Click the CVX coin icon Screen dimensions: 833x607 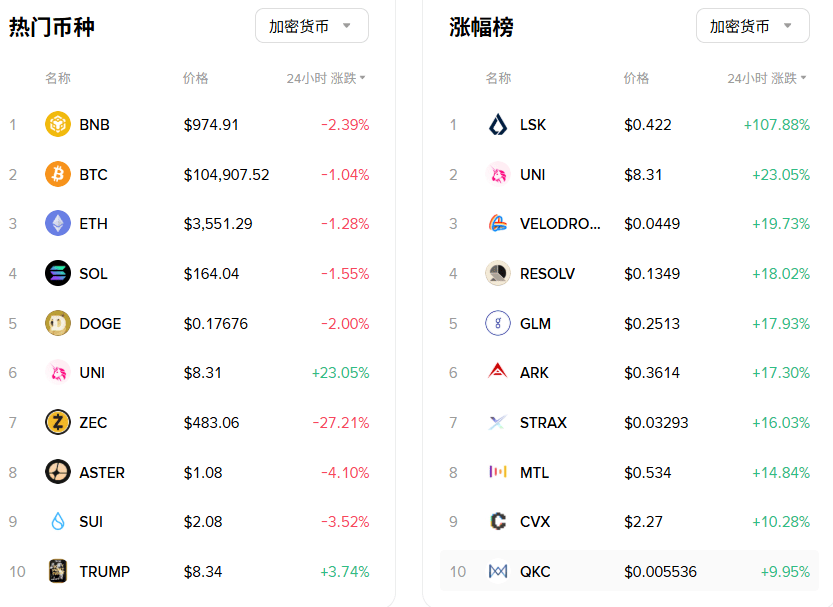[x=498, y=521]
